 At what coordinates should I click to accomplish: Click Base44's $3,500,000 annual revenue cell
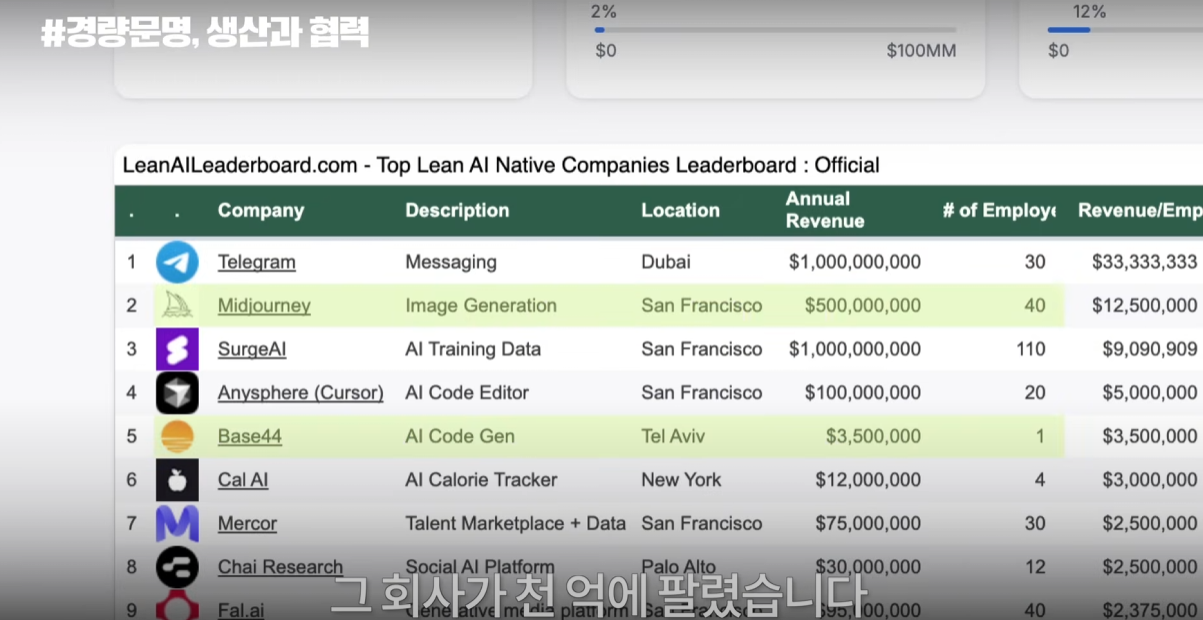pos(874,436)
